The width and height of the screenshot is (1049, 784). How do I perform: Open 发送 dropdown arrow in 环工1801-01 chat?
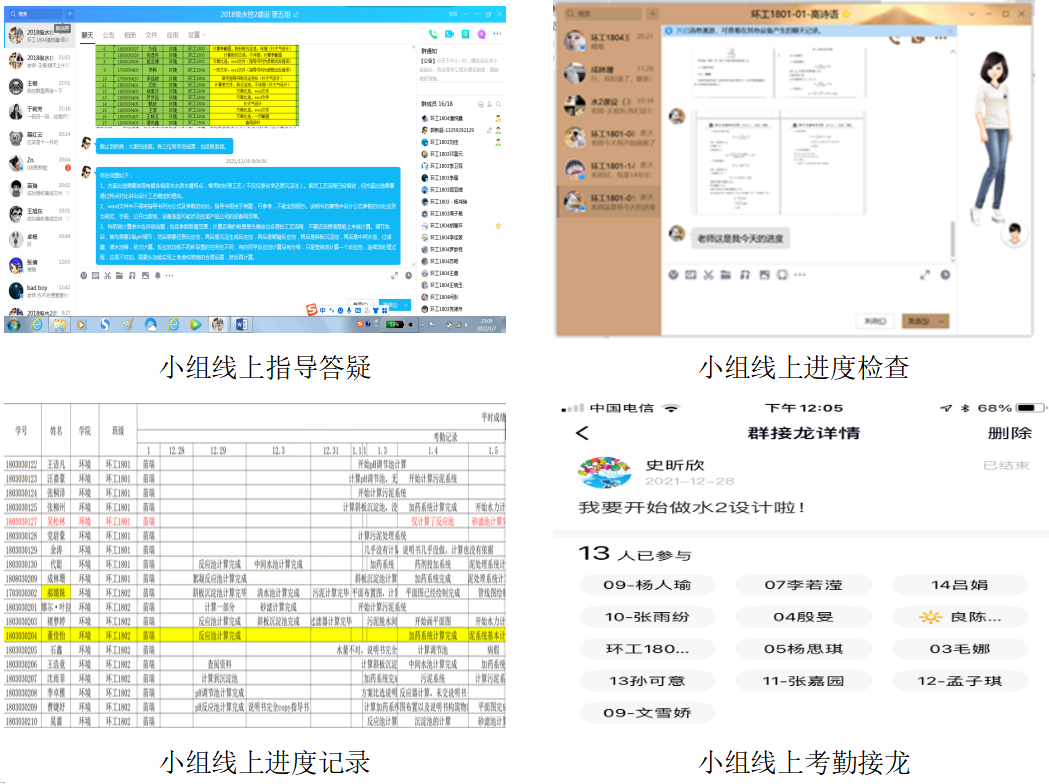(x=944, y=321)
